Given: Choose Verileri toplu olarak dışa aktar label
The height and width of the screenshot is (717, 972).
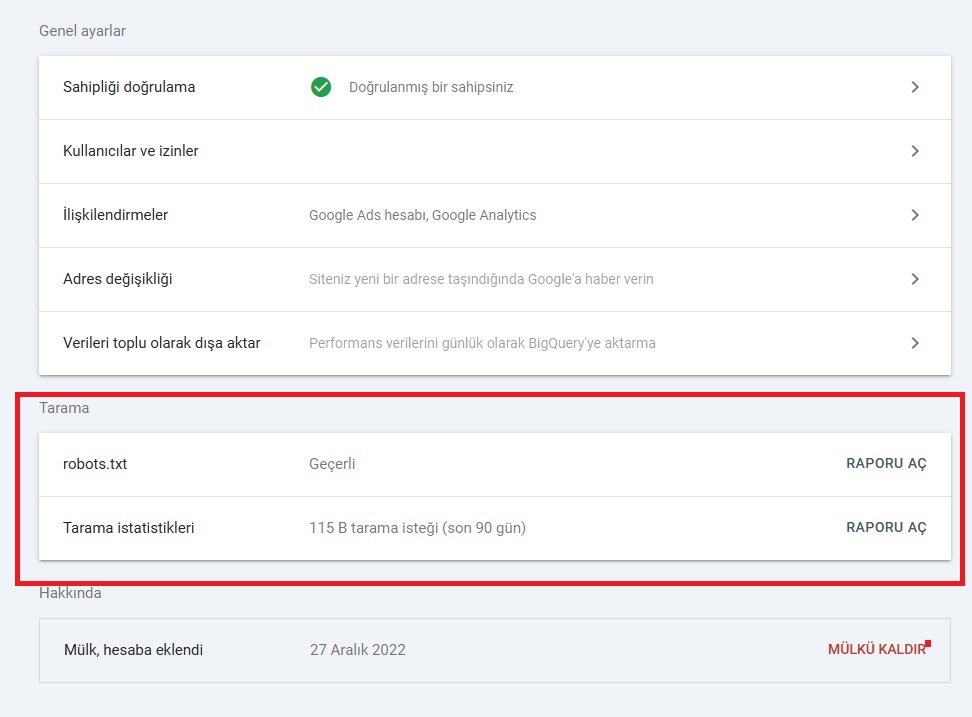Looking at the screenshot, I should point(162,343).
